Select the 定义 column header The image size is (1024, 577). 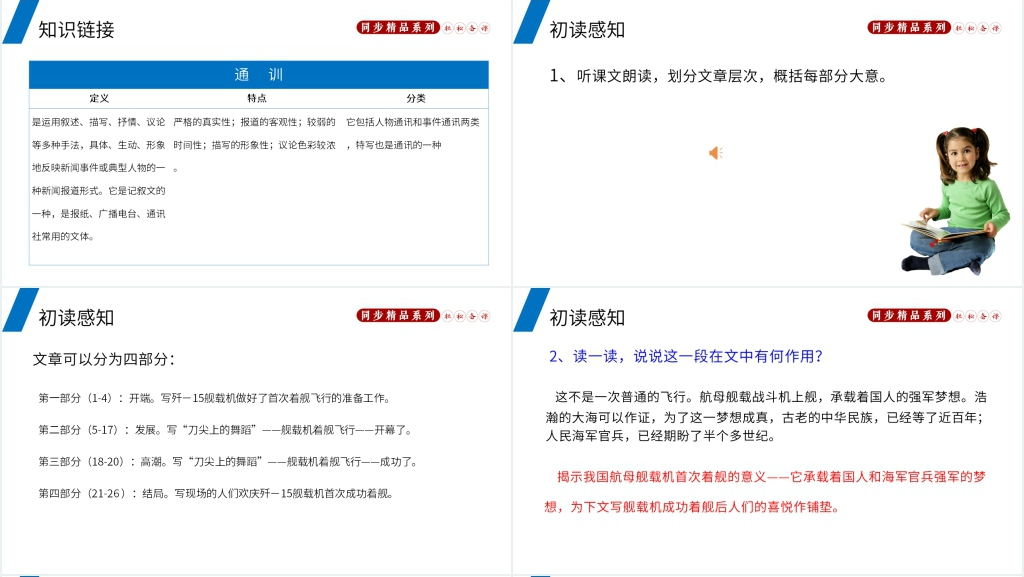[99, 98]
